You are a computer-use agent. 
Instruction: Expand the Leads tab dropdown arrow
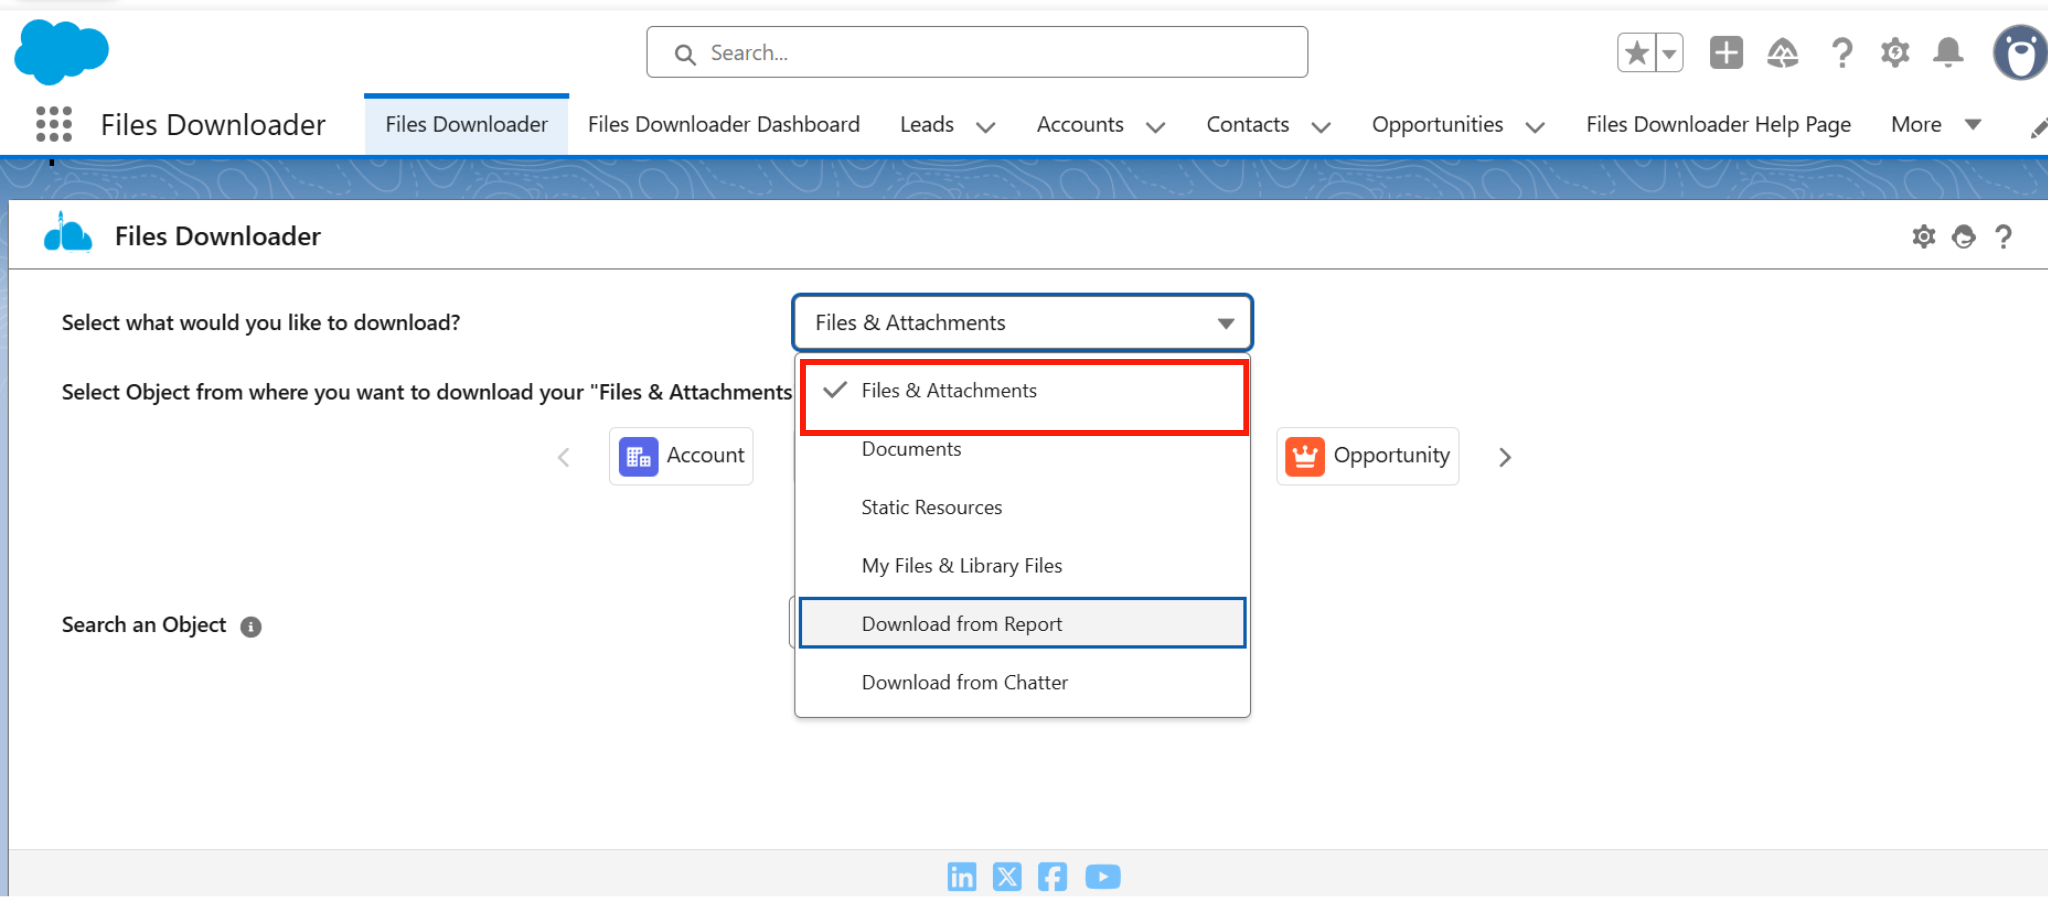(985, 127)
